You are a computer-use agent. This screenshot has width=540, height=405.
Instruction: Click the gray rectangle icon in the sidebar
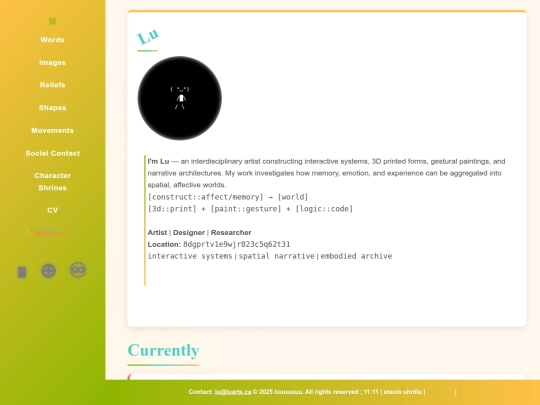(x=22, y=272)
